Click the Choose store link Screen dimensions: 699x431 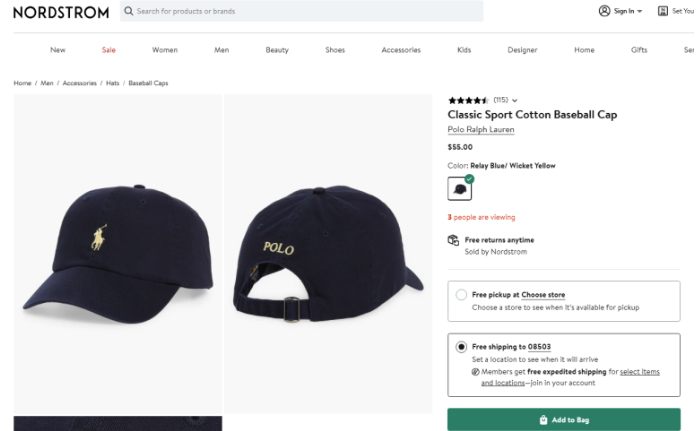pos(543,295)
